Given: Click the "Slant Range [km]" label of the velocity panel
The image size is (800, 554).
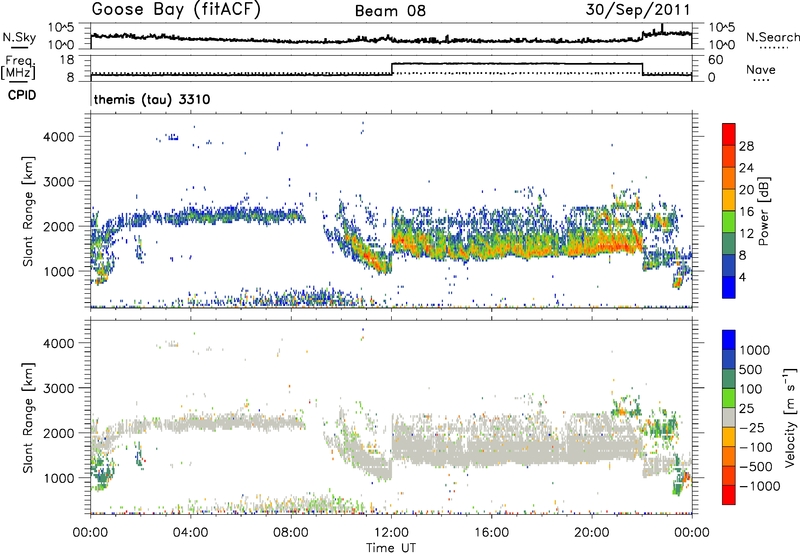Looking at the screenshot, I should click(x=27, y=418).
